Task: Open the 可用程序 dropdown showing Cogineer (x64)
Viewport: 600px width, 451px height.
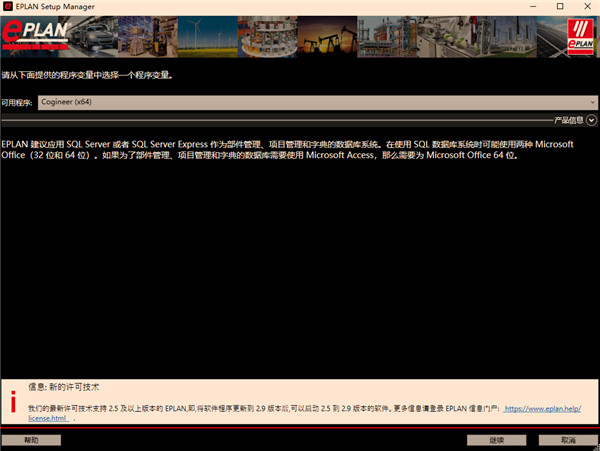Action: pos(317,102)
